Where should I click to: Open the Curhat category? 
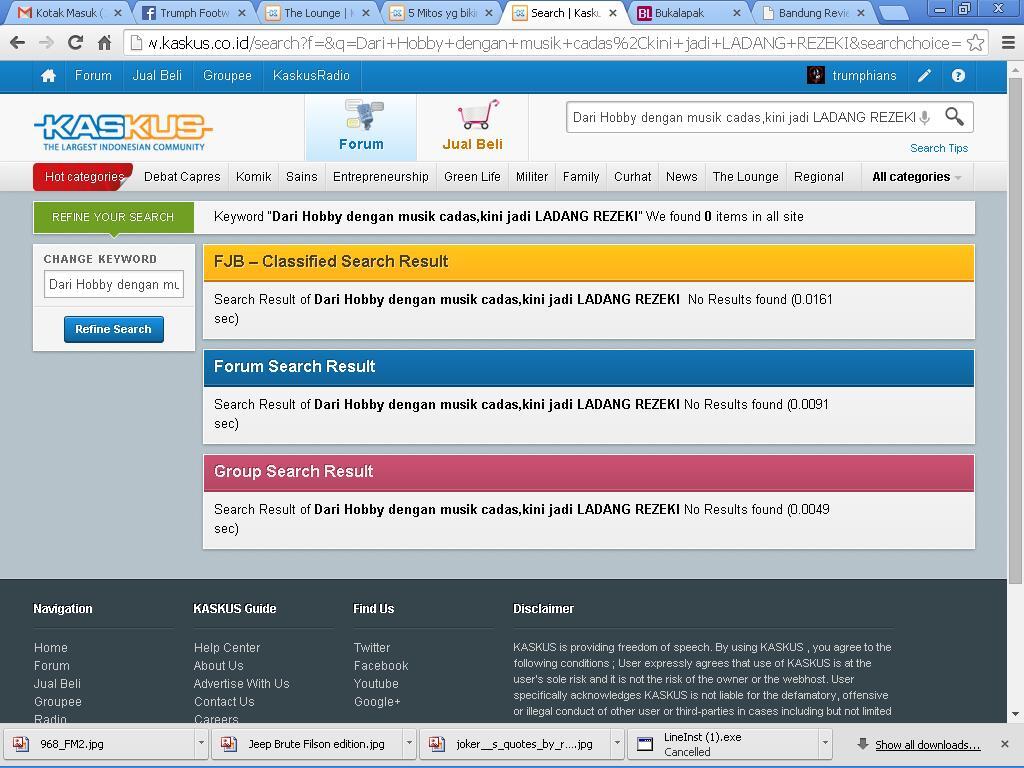tap(632, 177)
